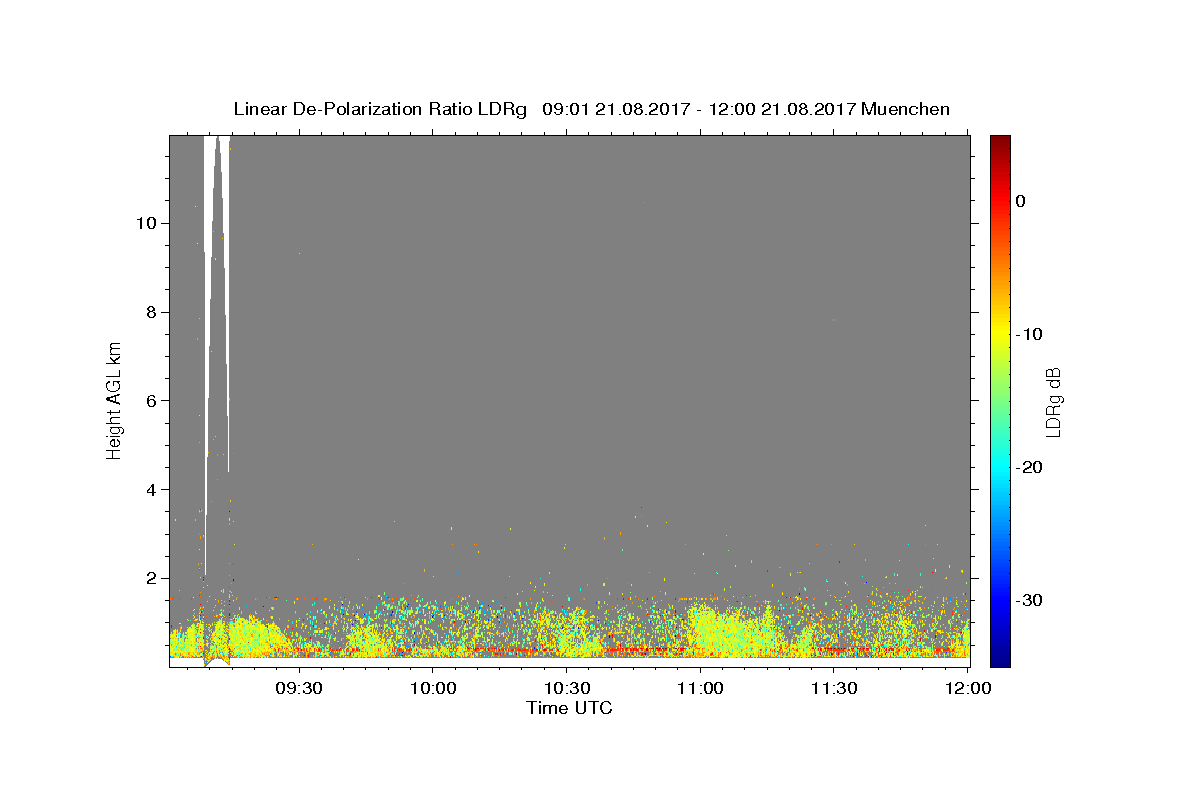This screenshot has width=1200, height=800.
Task: Click the 8 km height tick label
Action: coord(151,312)
